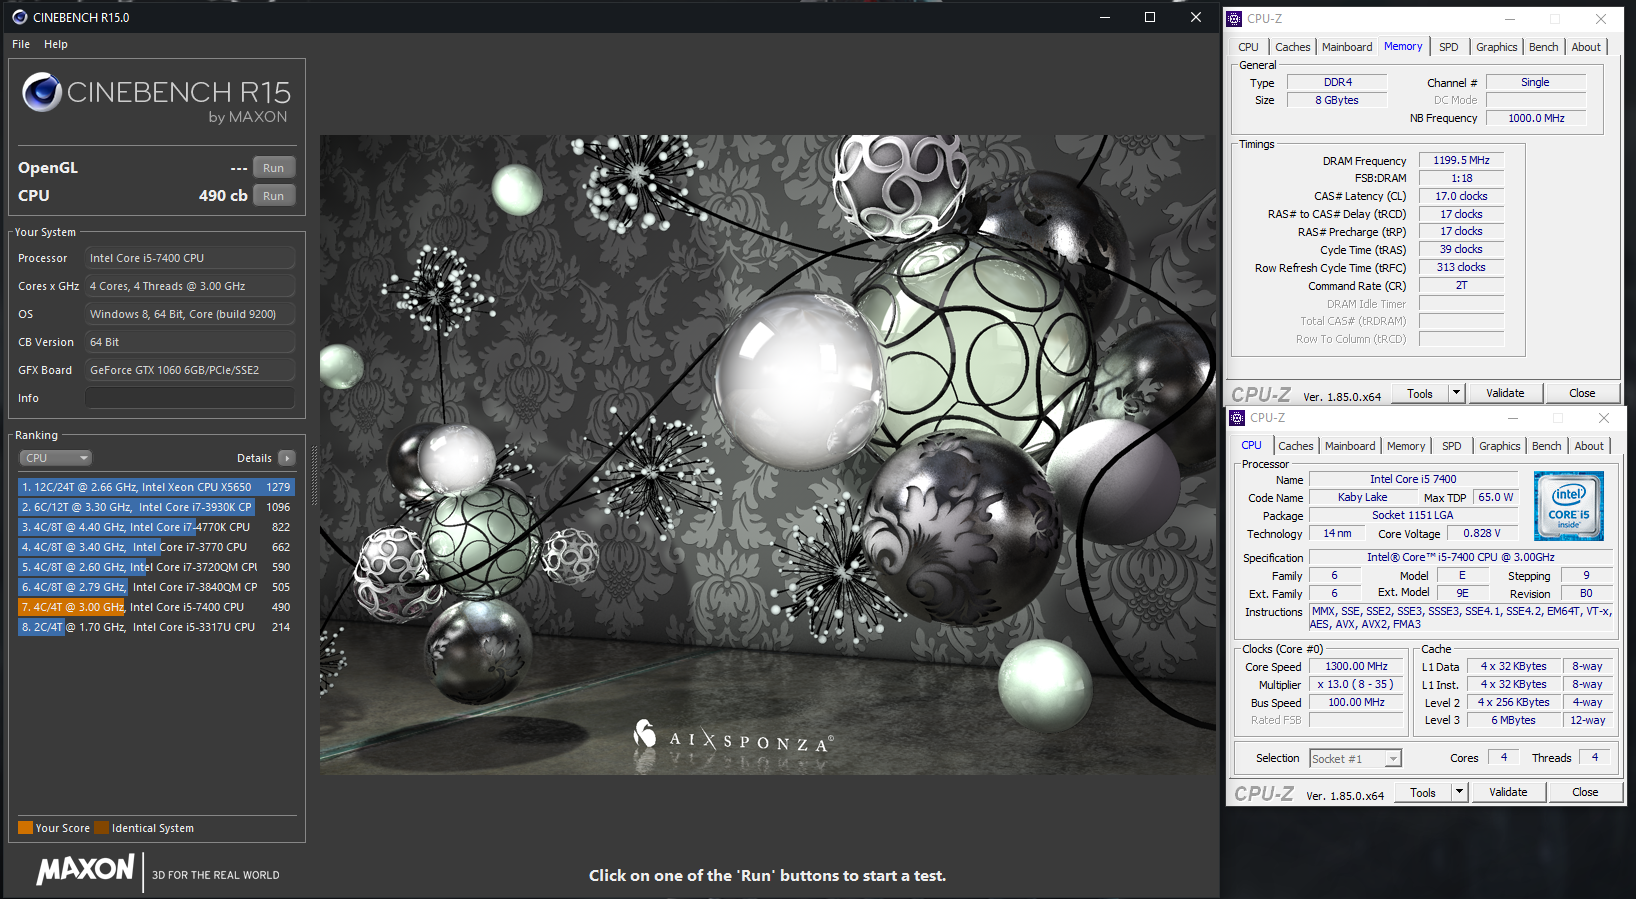The width and height of the screenshot is (1636, 899).
Task: Click the Cinebench R15 sphere logo
Action: pyautogui.click(x=42, y=92)
